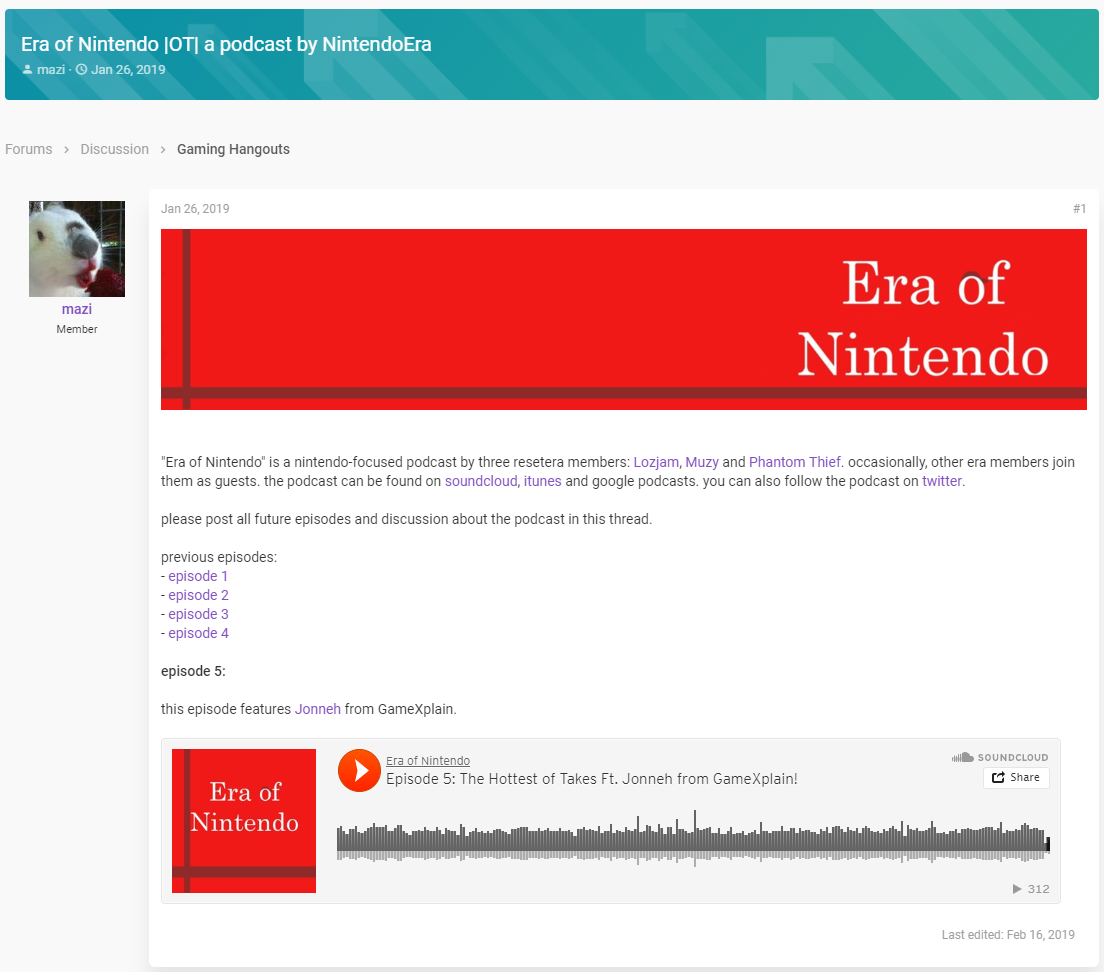
Task: Open the Muzy member link
Action: coord(702,462)
